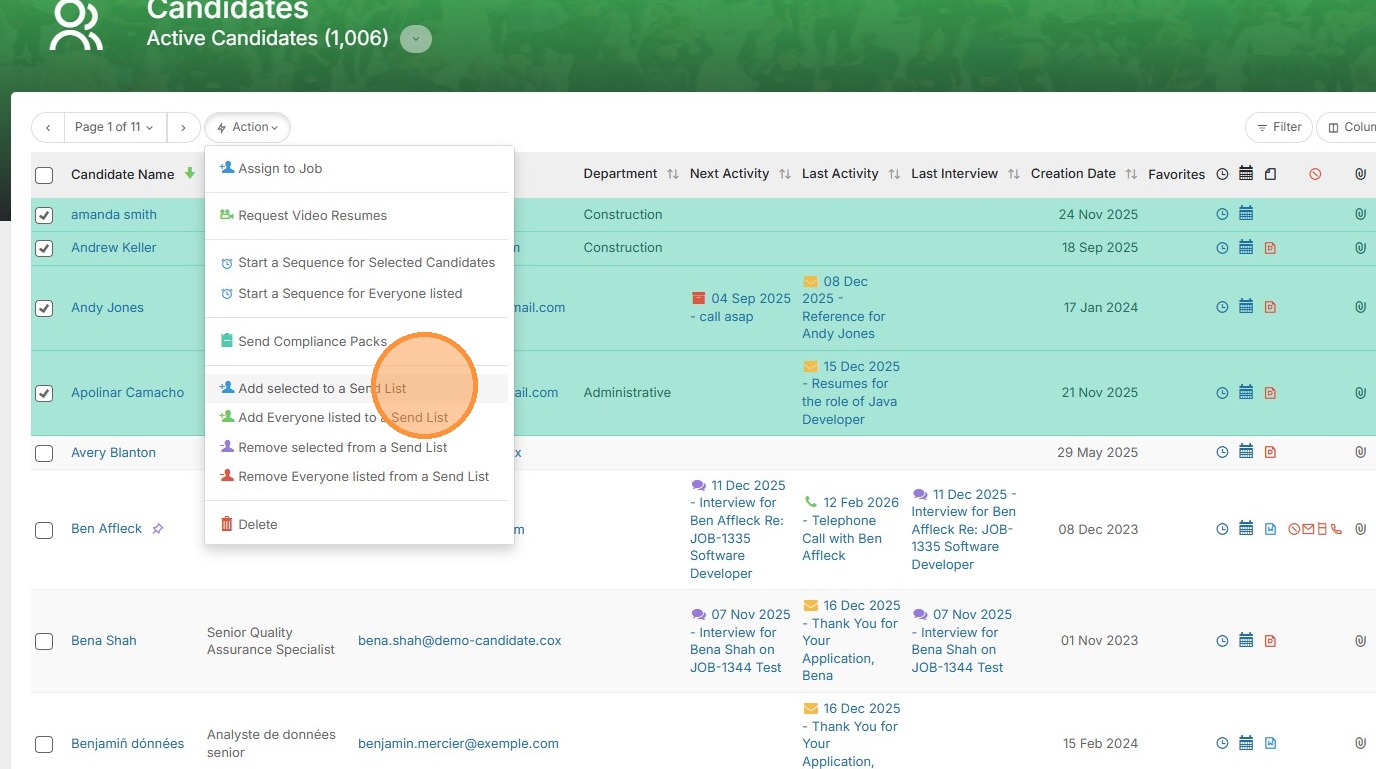Open calendar icon in Apolinar Camacho row
This screenshot has height=769, width=1376.
[x=1246, y=392]
